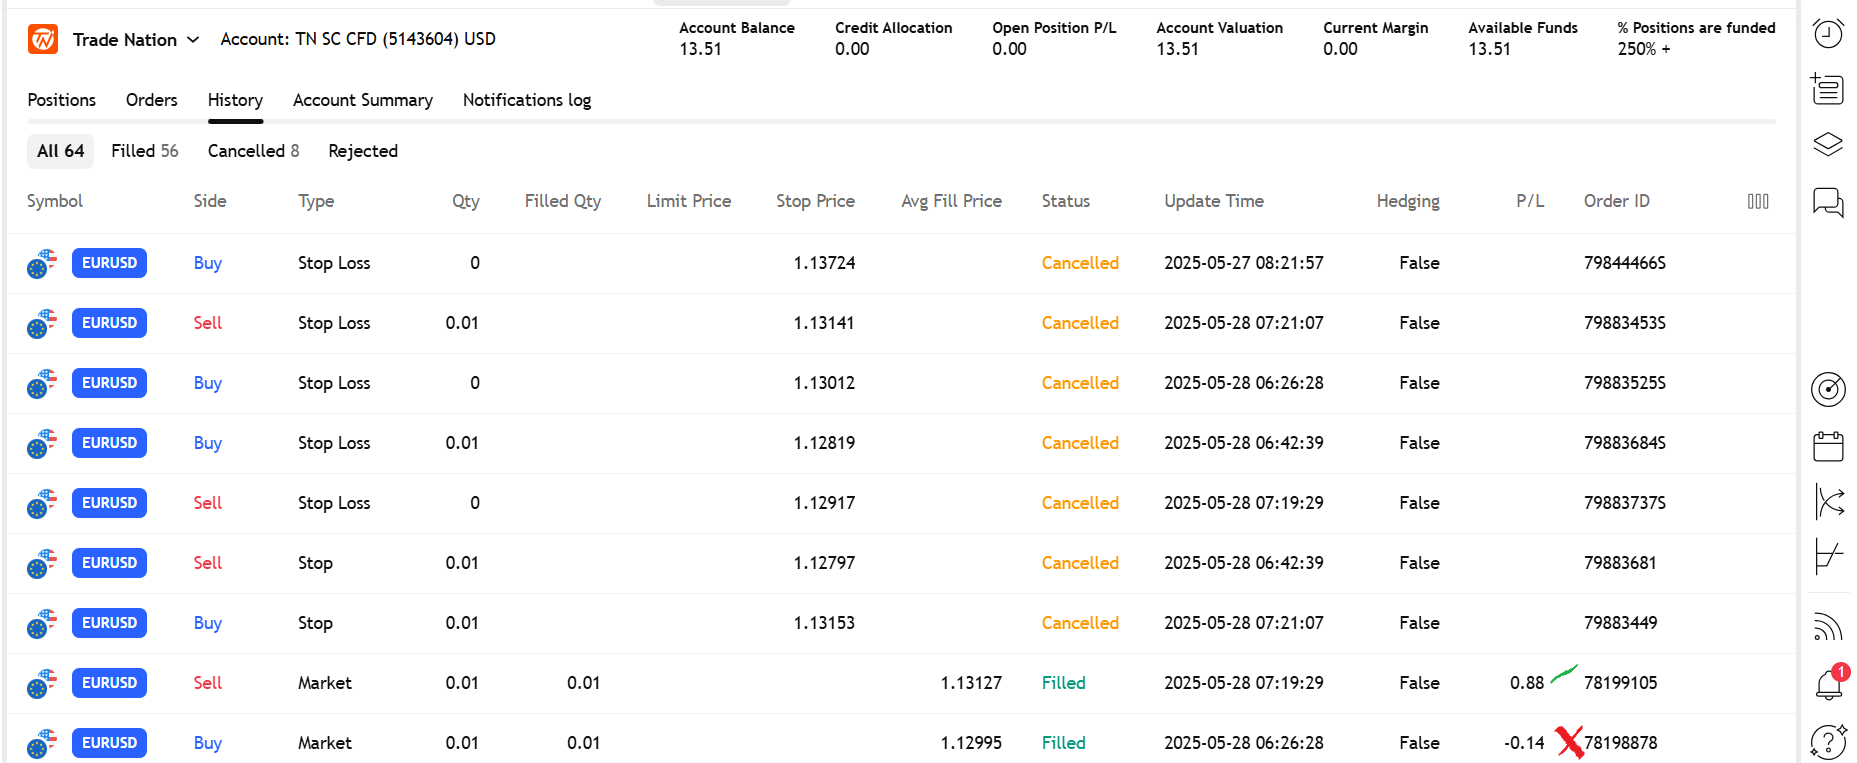The height and width of the screenshot is (763, 1857).
Task: Switch to the Orders tab
Action: tap(151, 100)
